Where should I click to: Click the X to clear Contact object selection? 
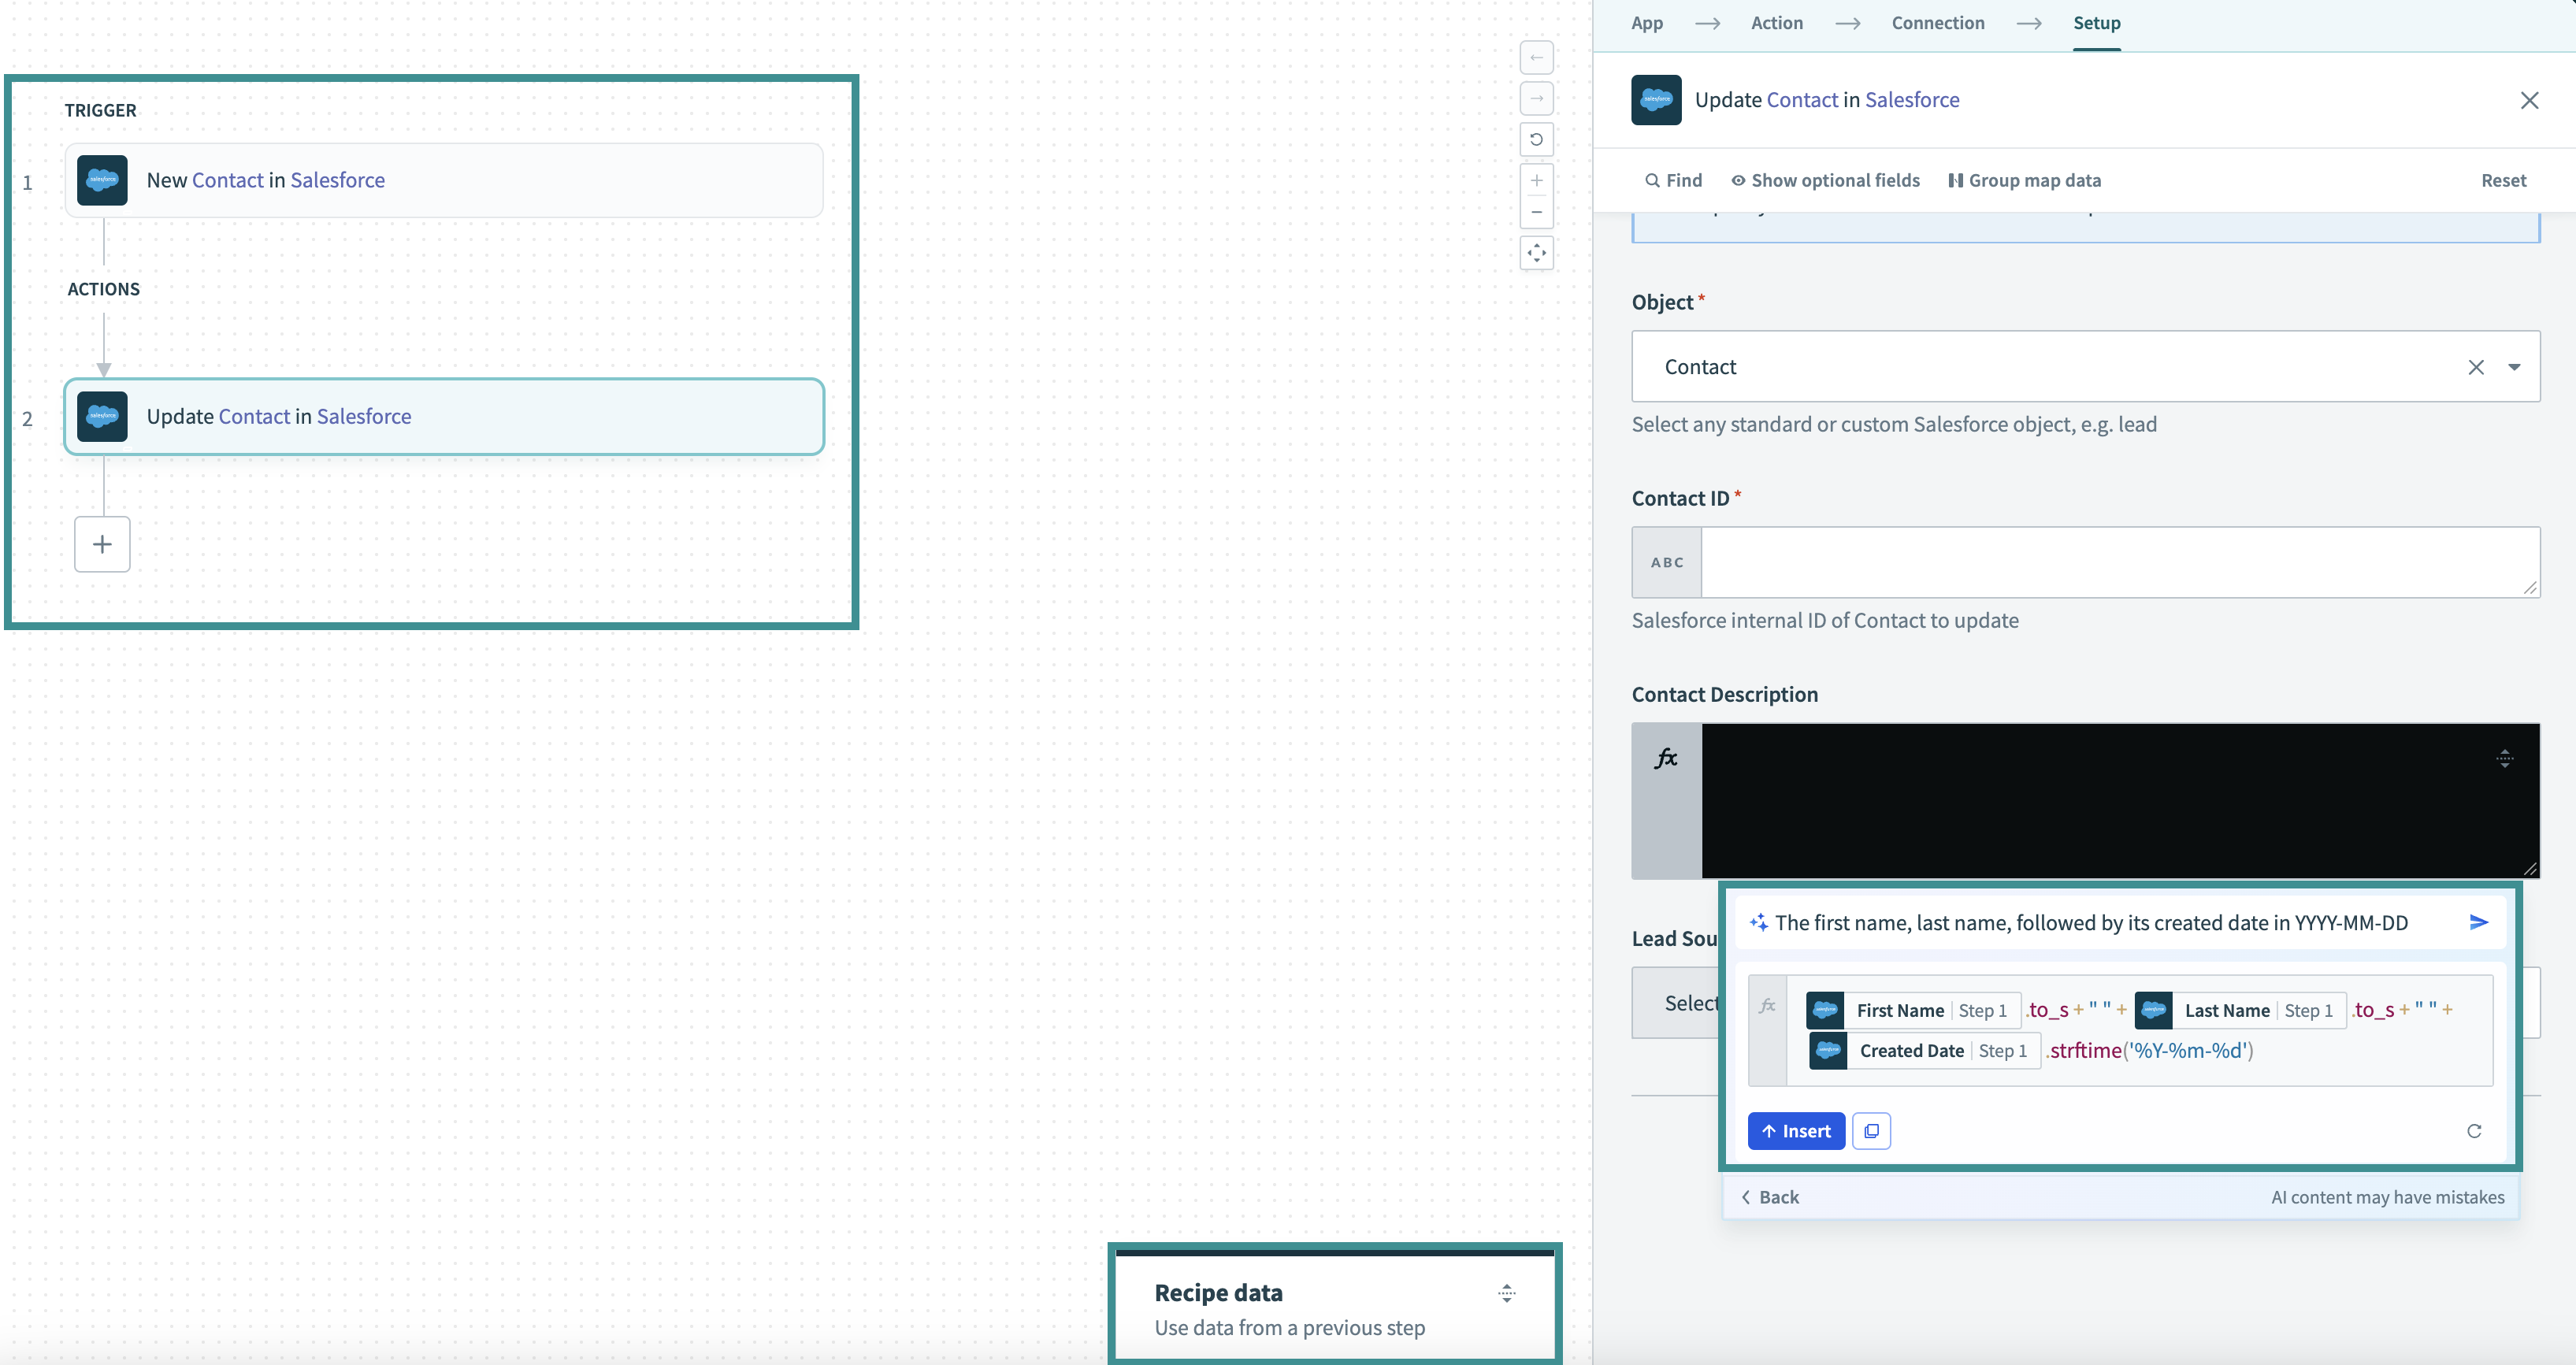click(x=2475, y=366)
